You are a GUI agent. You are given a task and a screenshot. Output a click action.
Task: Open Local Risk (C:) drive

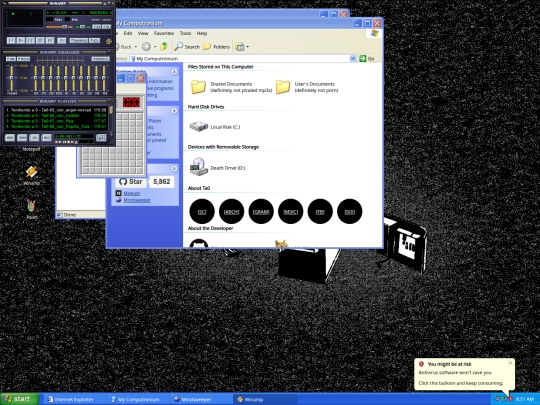(215, 127)
